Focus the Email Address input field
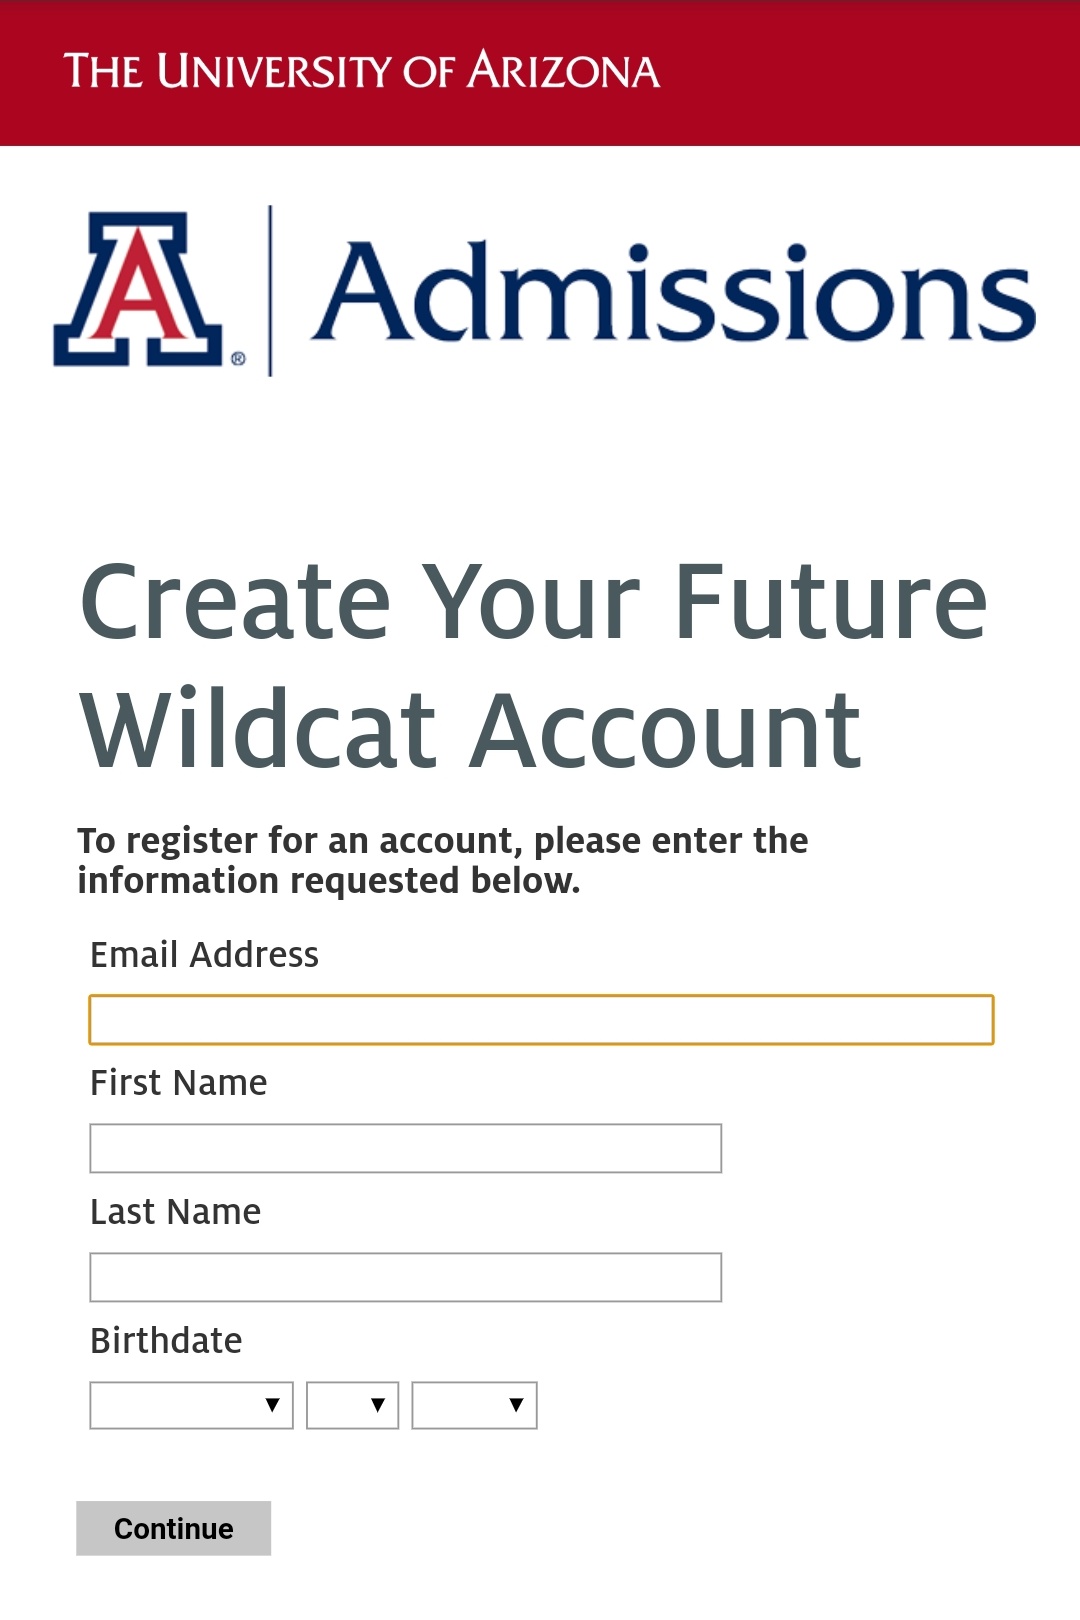The height and width of the screenshot is (1620, 1080). click(x=541, y=1020)
